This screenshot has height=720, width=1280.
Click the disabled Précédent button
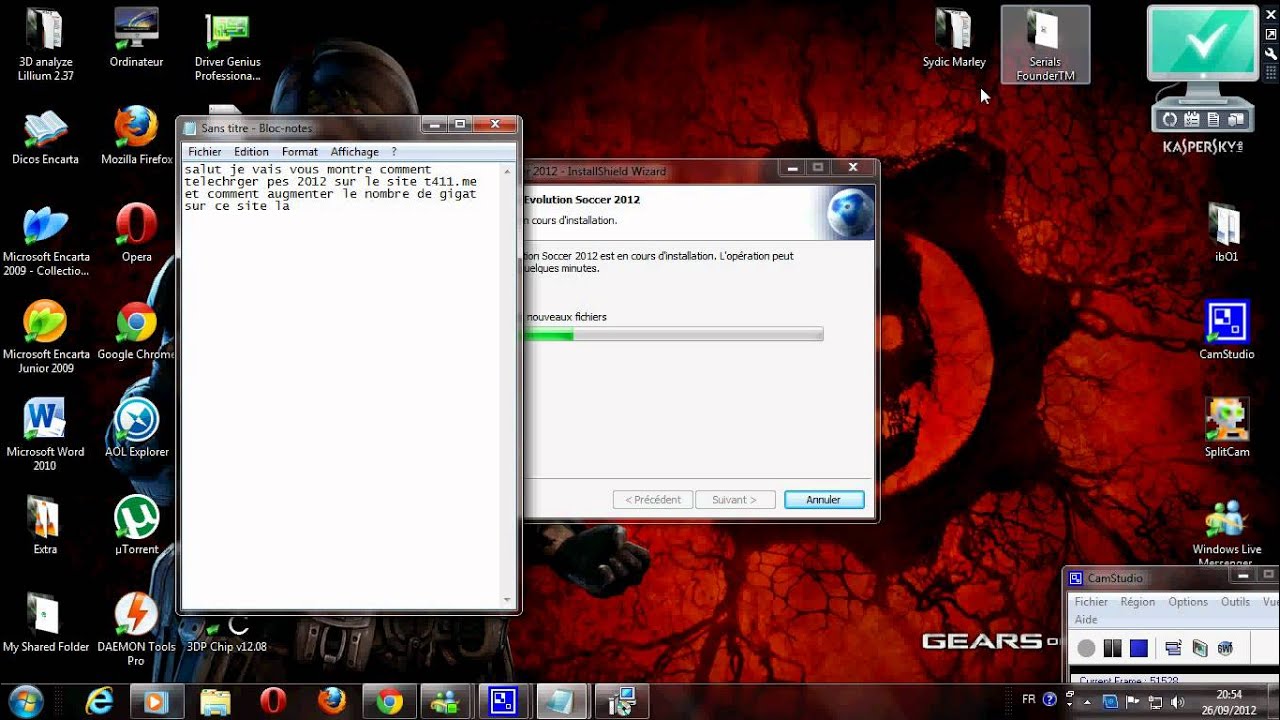(x=653, y=500)
